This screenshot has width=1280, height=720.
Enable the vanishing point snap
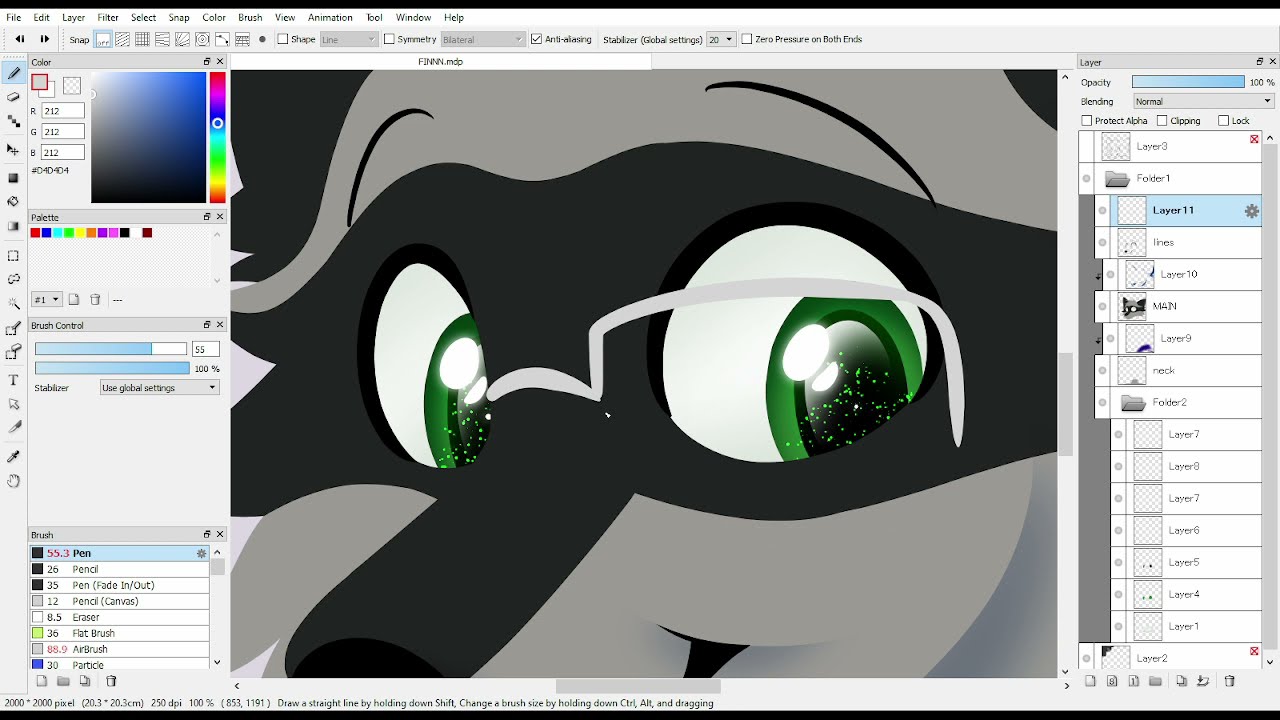pyautogui.click(x=162, y=39)
